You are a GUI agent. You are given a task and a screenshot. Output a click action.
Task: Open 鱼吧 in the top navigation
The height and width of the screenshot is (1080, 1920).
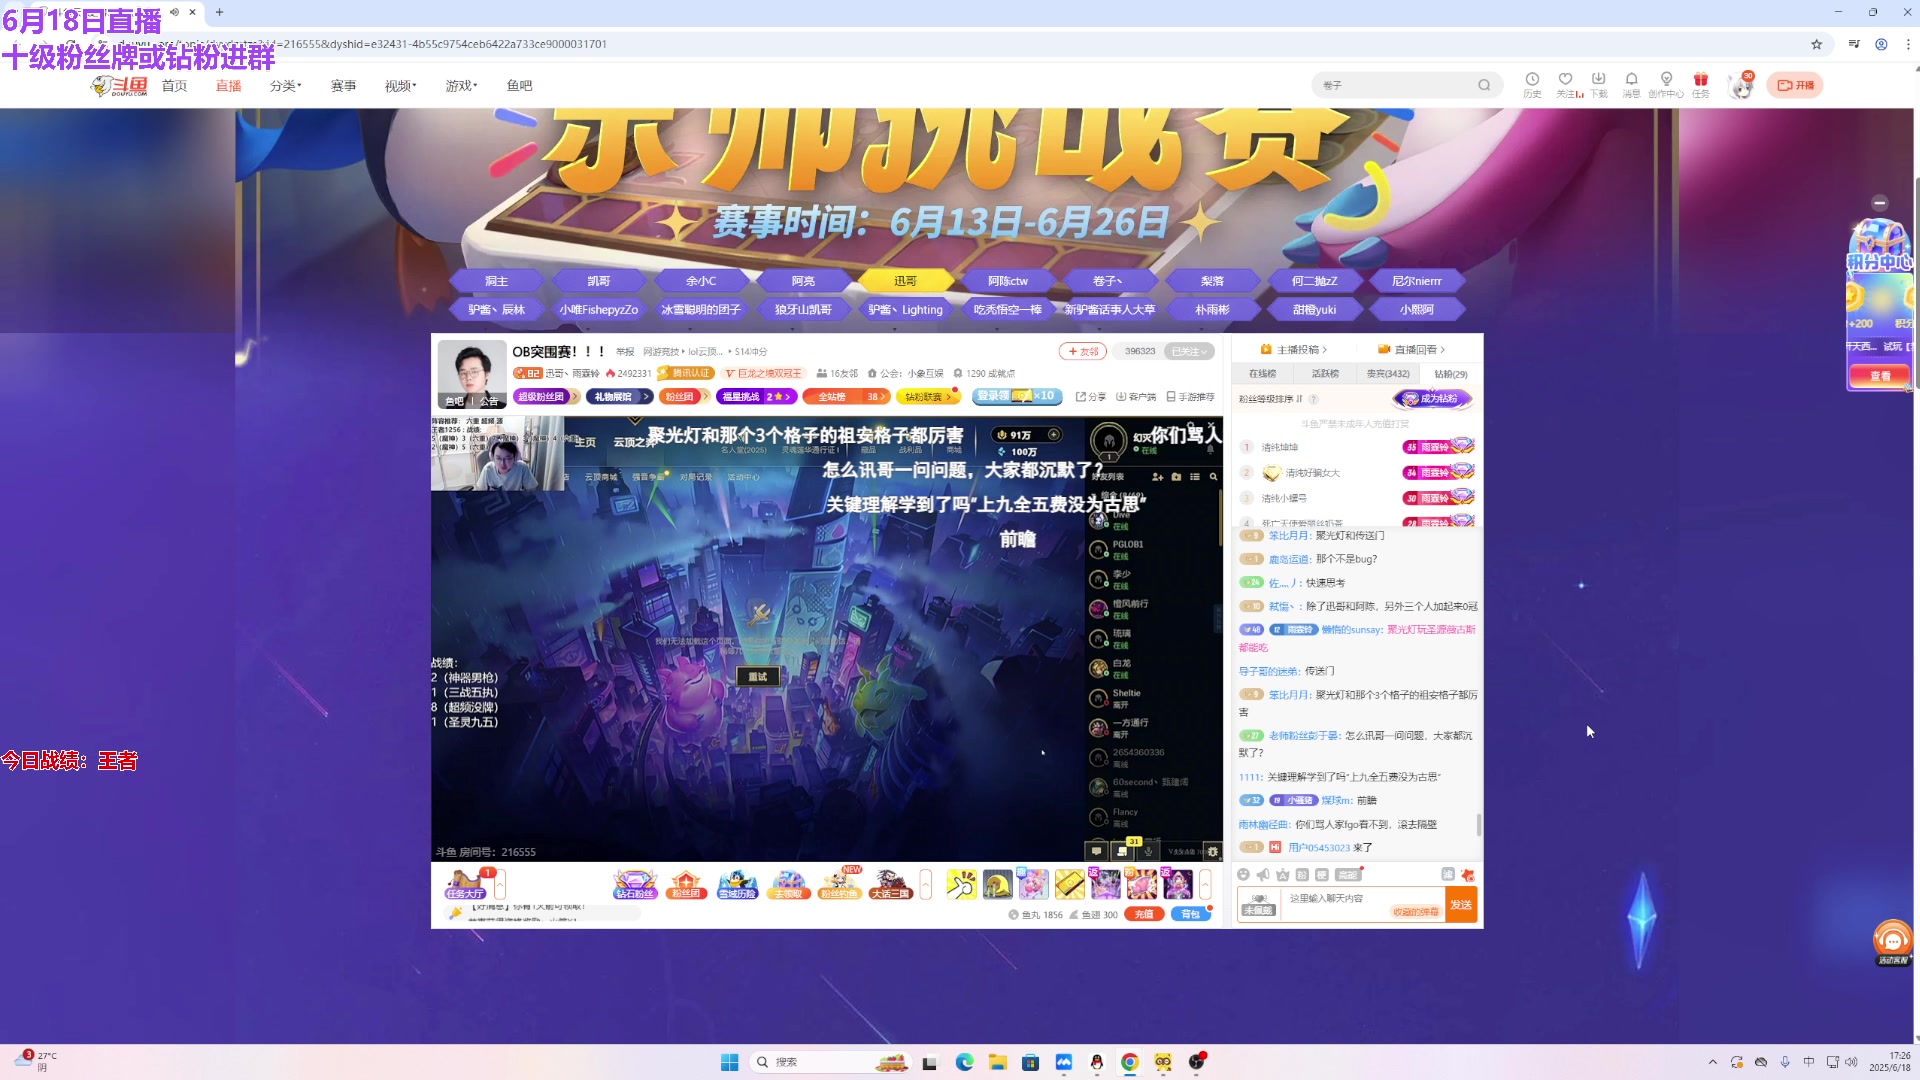[519, 86]
